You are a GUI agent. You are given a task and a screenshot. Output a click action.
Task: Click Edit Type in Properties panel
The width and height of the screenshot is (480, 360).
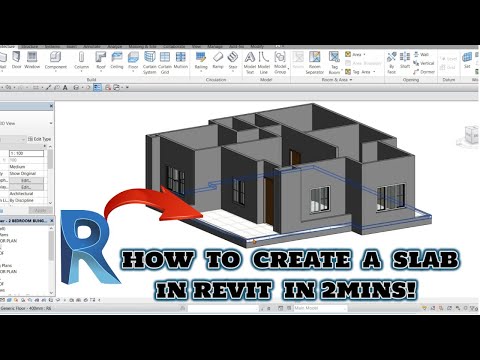point(40,139)
